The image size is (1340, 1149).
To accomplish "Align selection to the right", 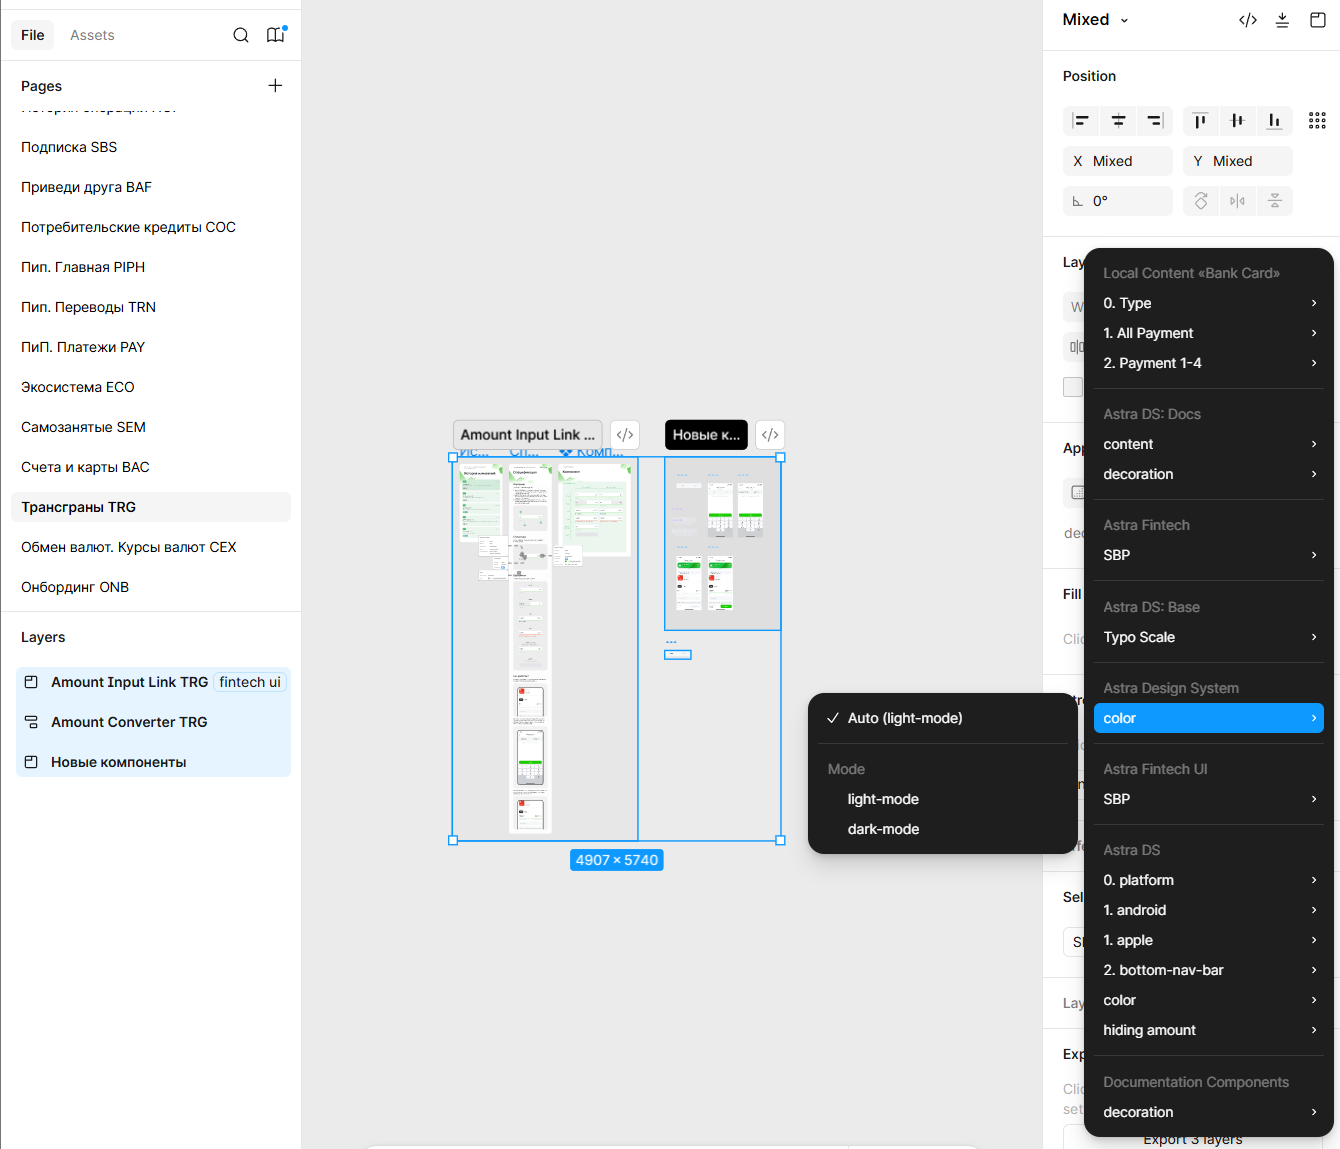I will 1155,121.
